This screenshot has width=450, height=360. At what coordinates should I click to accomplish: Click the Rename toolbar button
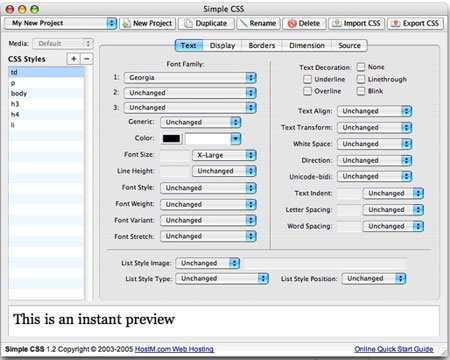258,23
